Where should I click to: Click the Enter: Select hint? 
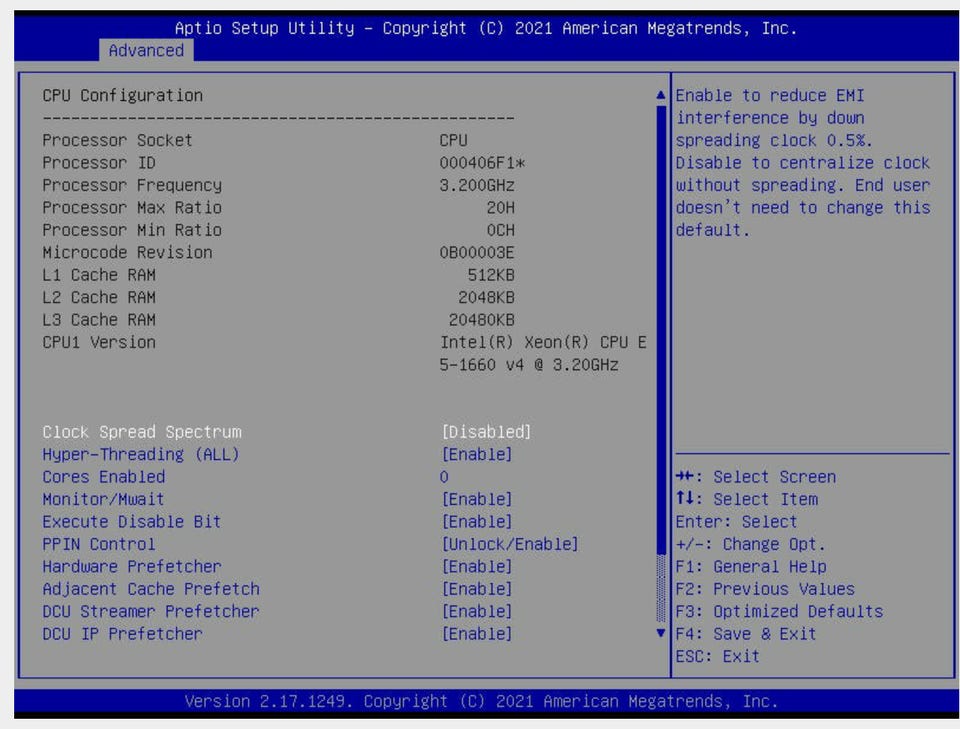tap(737, 522)
